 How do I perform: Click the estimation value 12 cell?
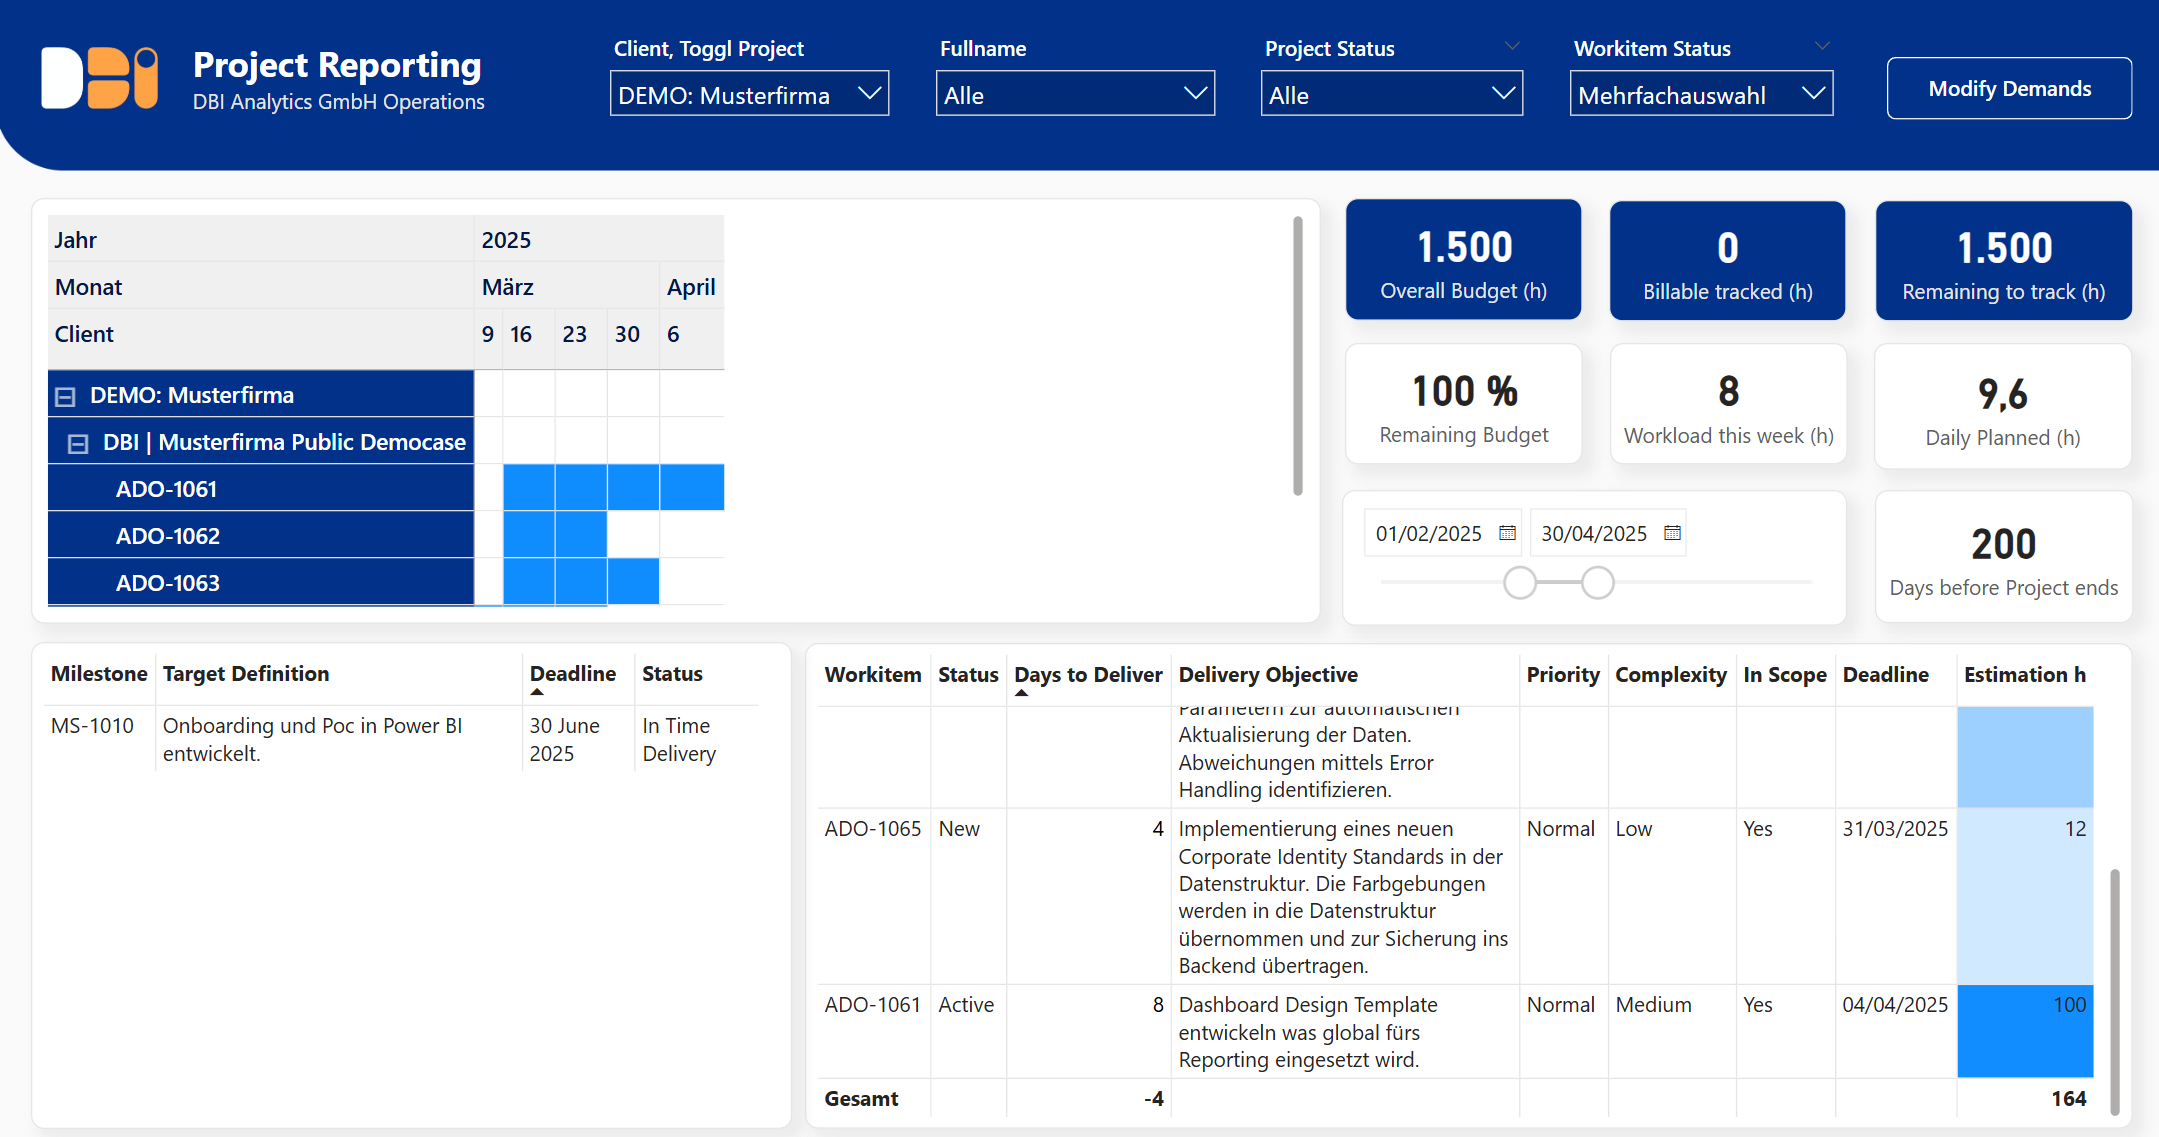click(x=2025, y=896)
